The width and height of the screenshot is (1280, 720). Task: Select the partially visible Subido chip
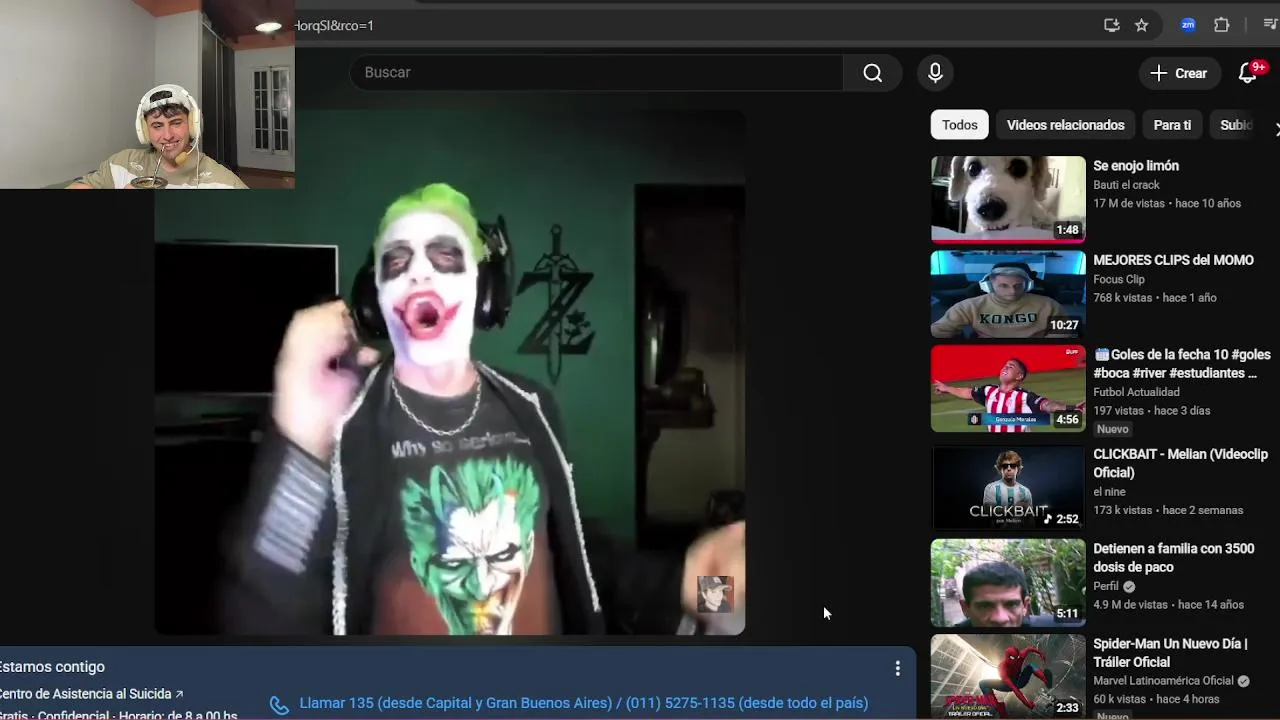tap(1235, 125)
